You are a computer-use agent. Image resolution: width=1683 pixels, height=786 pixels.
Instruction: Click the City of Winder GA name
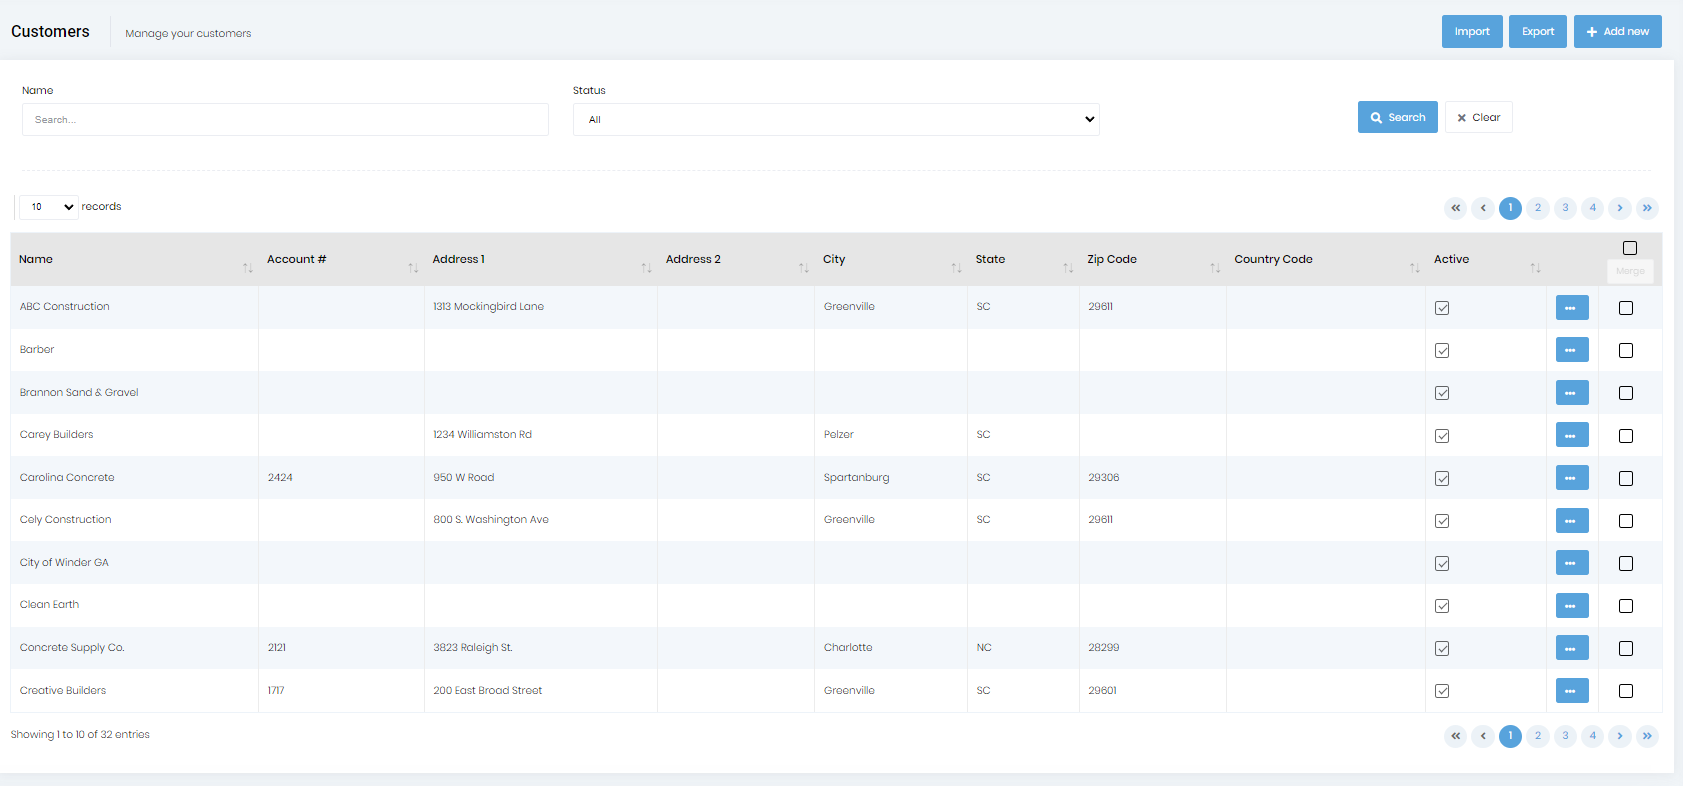(64, 562)
